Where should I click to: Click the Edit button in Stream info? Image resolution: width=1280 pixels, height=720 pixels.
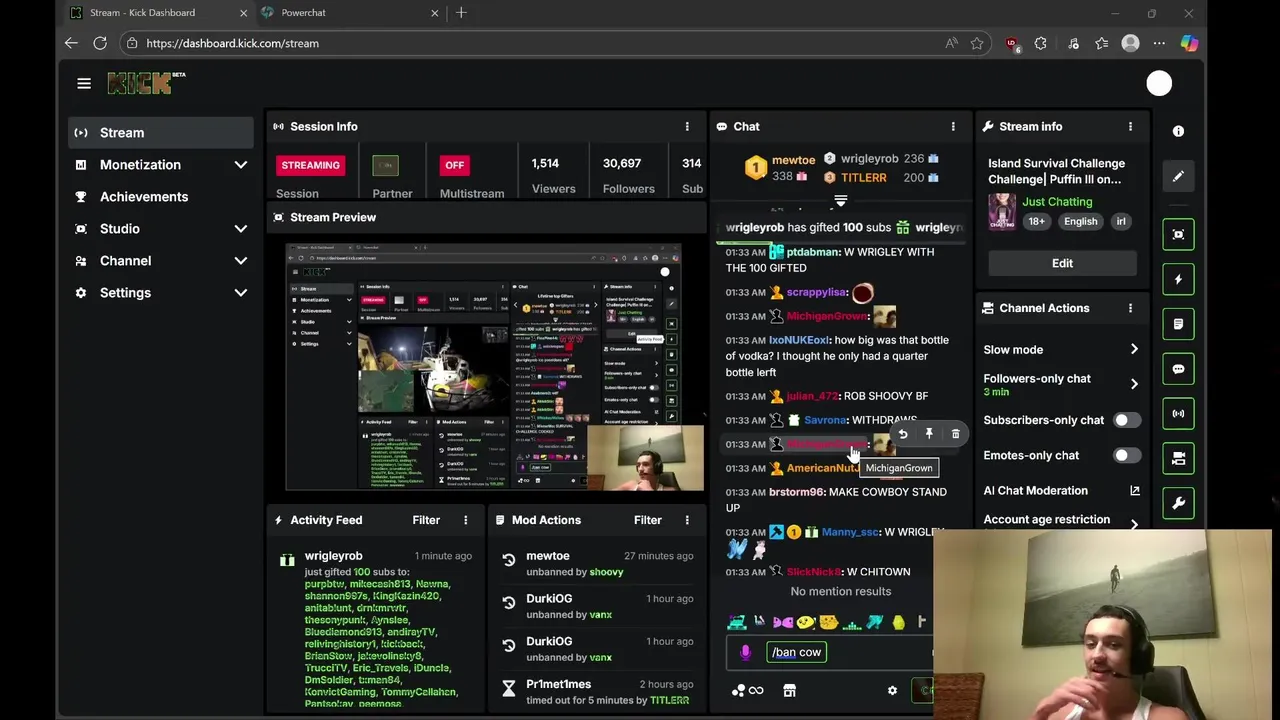pyautogui.click(x=1062, y=263)
